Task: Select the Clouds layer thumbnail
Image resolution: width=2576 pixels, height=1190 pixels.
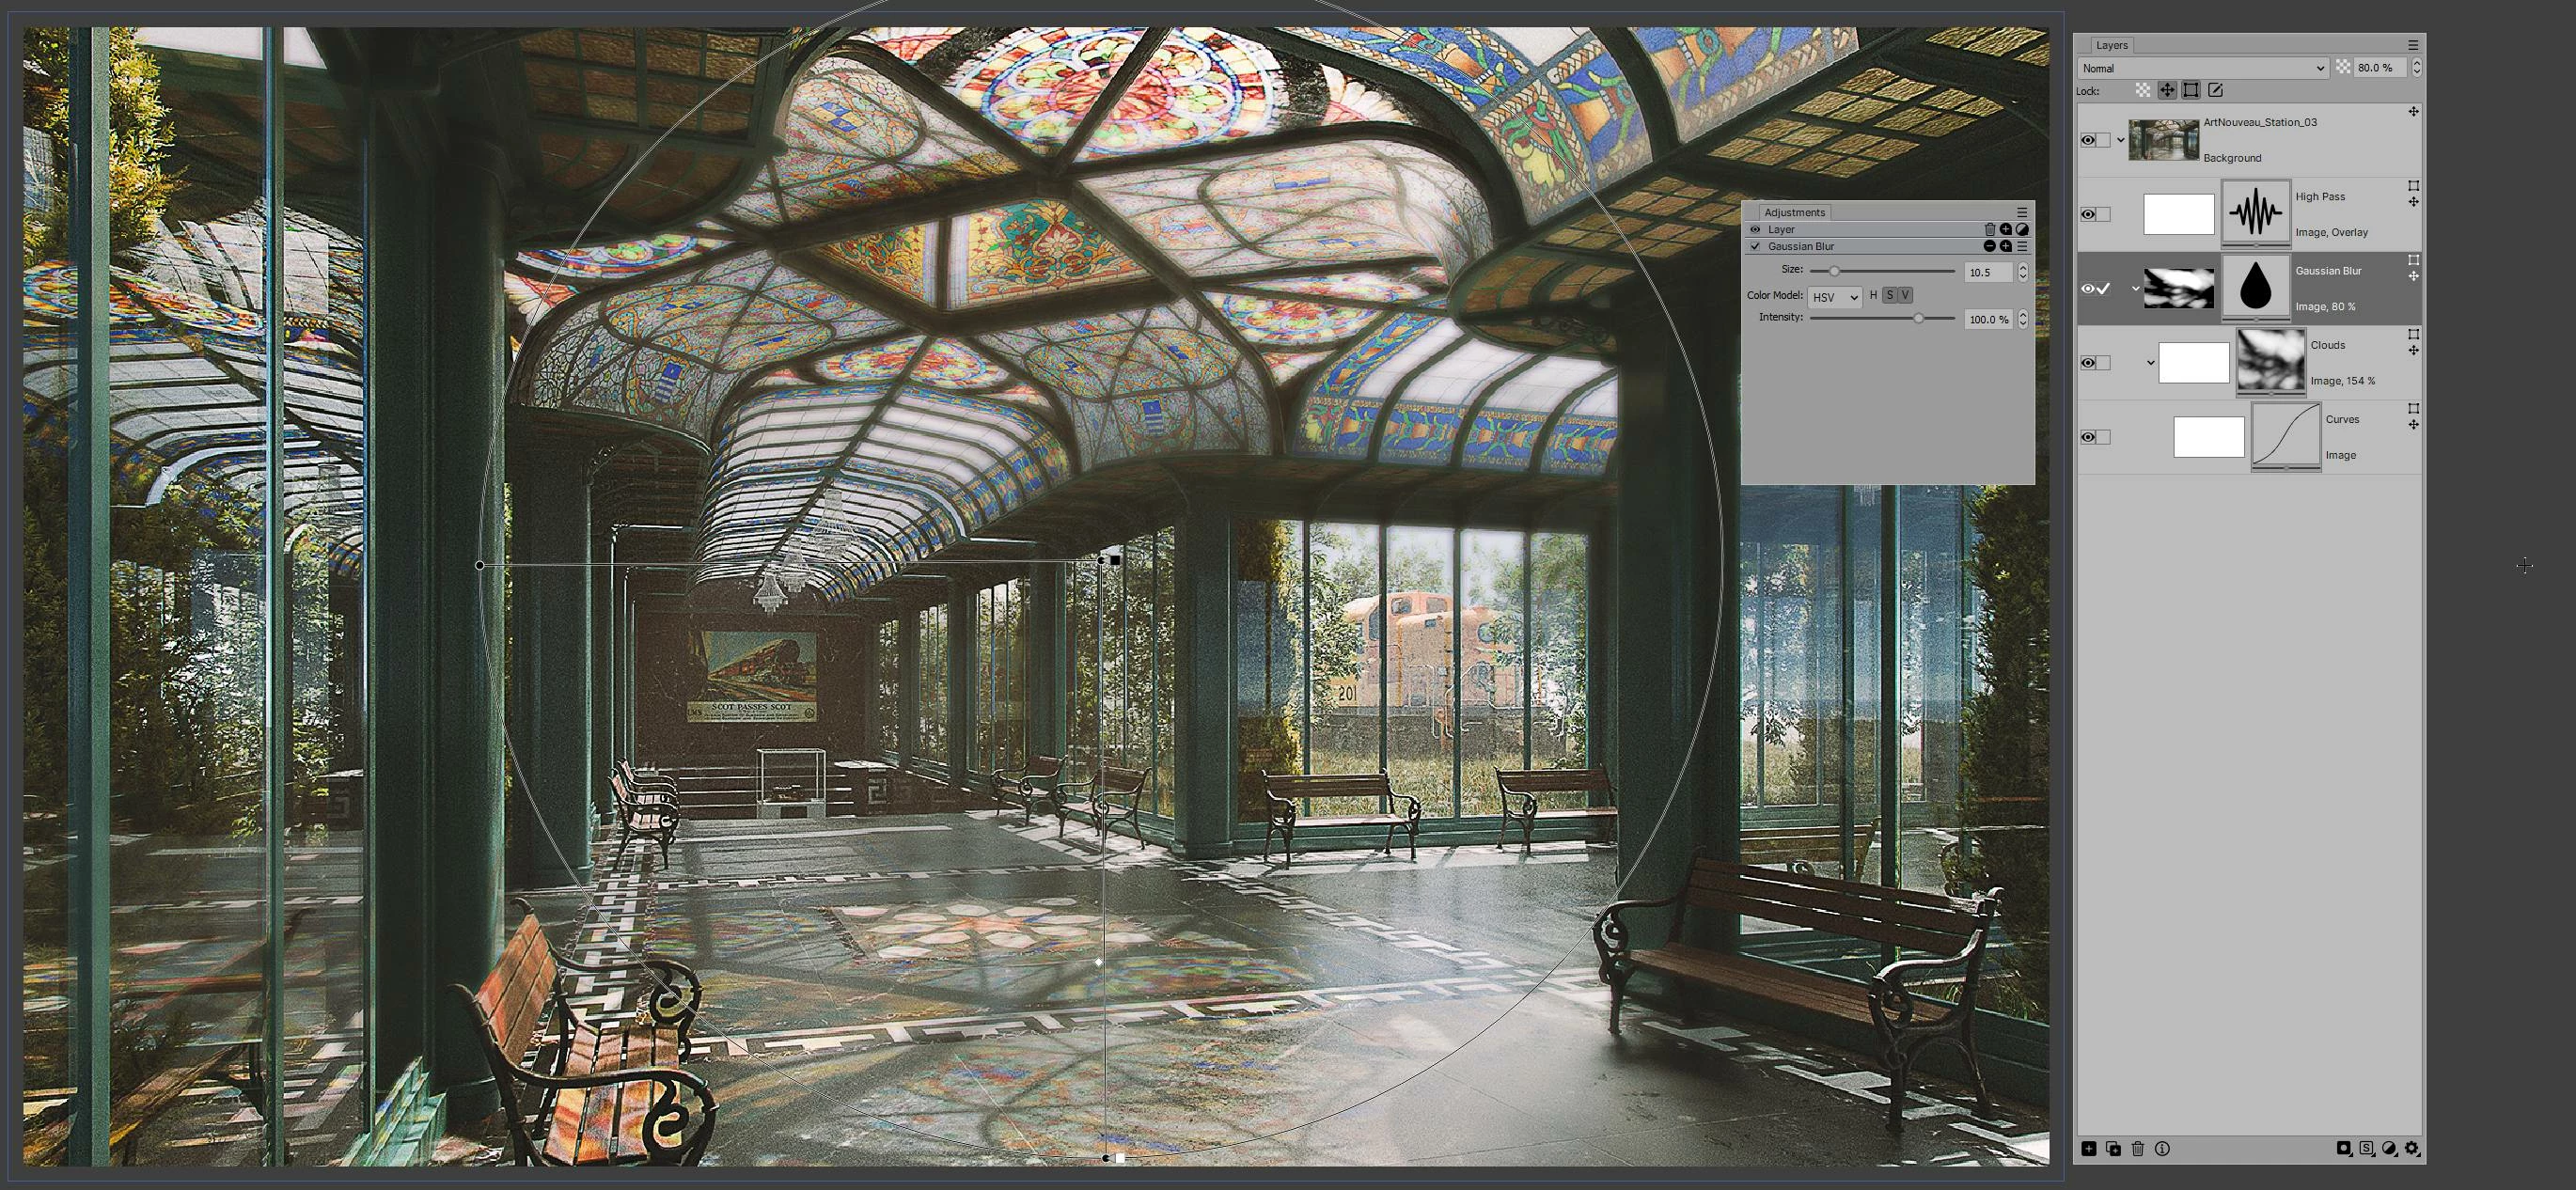Action: [x=2271, y=361]
